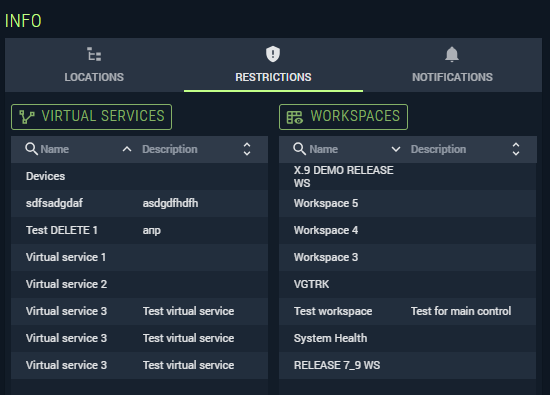Click the Restrictions shield icon
Screen dimensions: 550x395
[x=273, y=54]
